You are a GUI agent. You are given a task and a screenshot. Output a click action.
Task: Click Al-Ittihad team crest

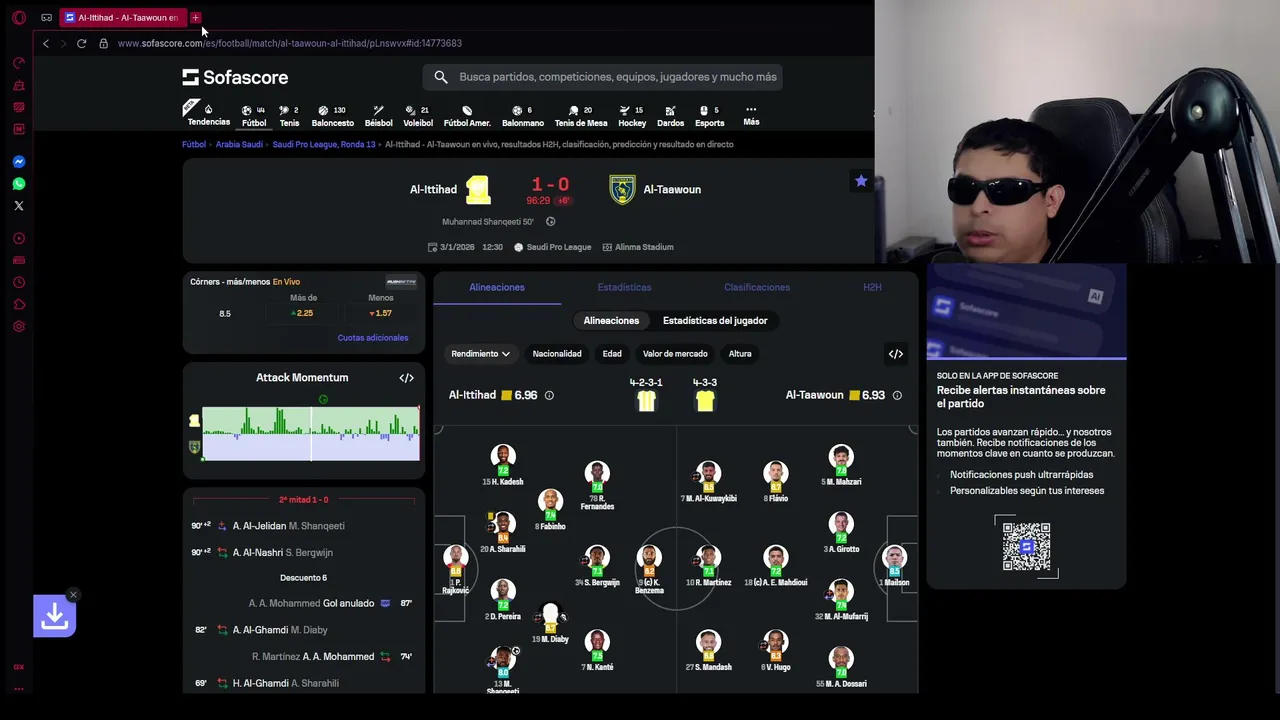477,189
